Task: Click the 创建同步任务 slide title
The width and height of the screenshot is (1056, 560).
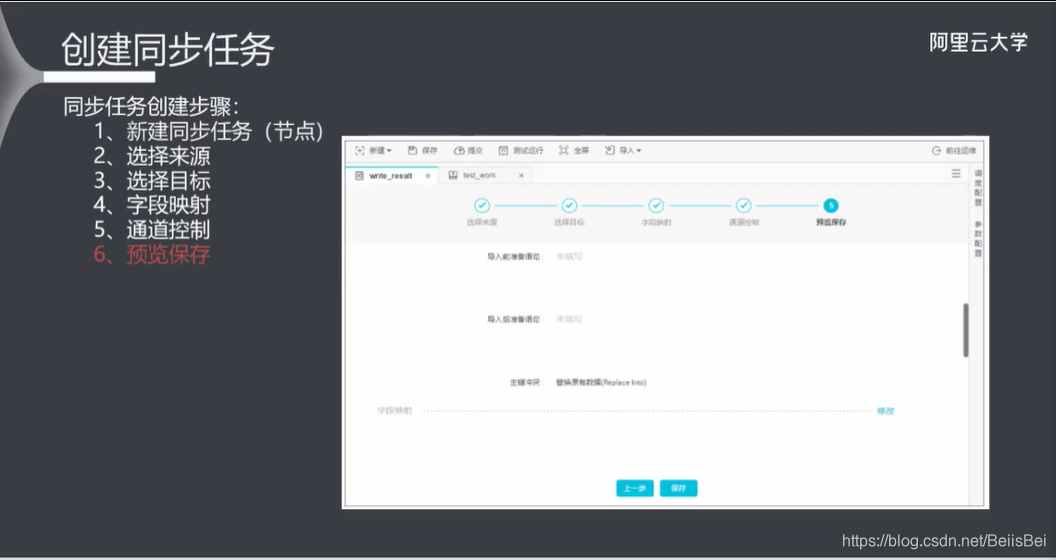Action: coord(168,50)
